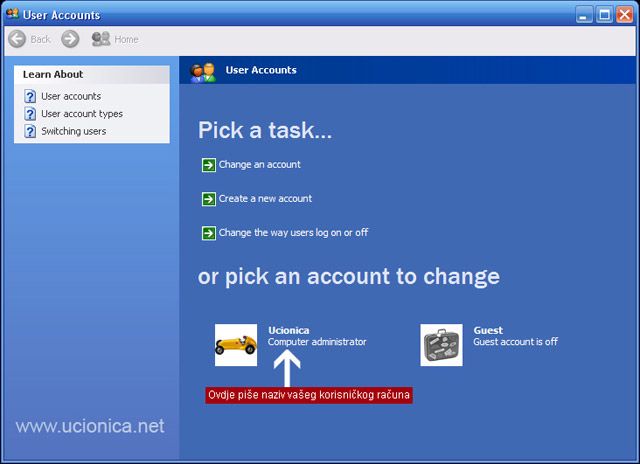This screenshot has height=464, width=640.
Task: Open the Guest account entry
Action: coord(488,331)
